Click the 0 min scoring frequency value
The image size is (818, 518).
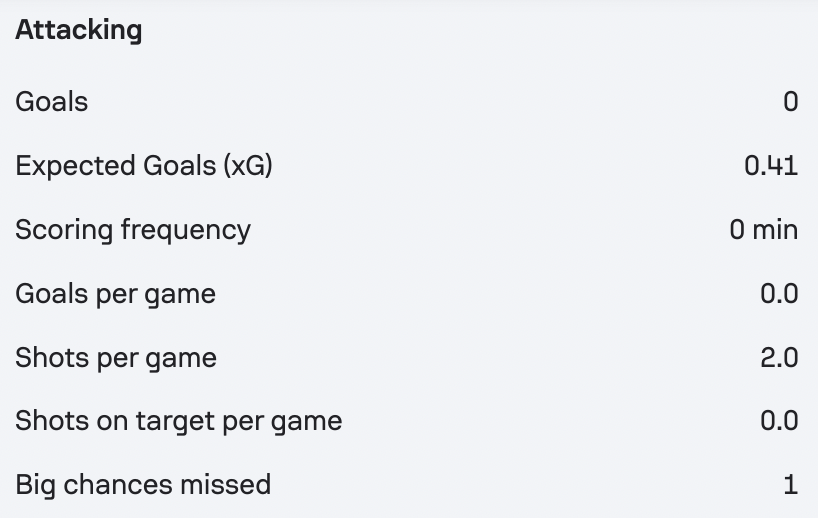click(x=764, y=230)
